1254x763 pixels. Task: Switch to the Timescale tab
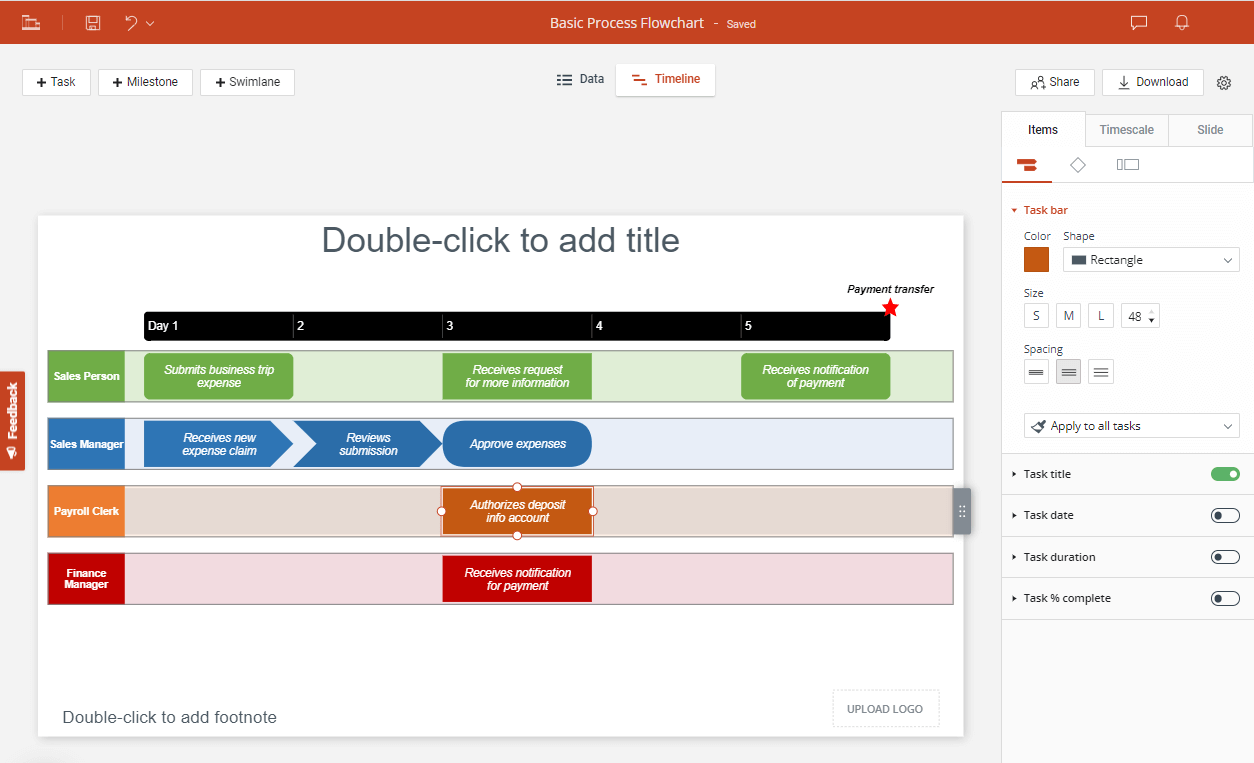point(1126,130)
